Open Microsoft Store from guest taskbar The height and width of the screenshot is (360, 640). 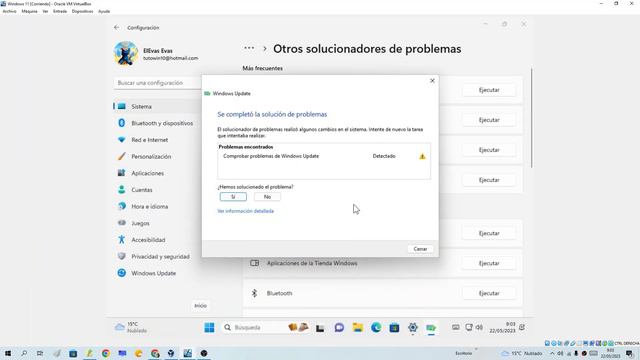tap(394, 327)
